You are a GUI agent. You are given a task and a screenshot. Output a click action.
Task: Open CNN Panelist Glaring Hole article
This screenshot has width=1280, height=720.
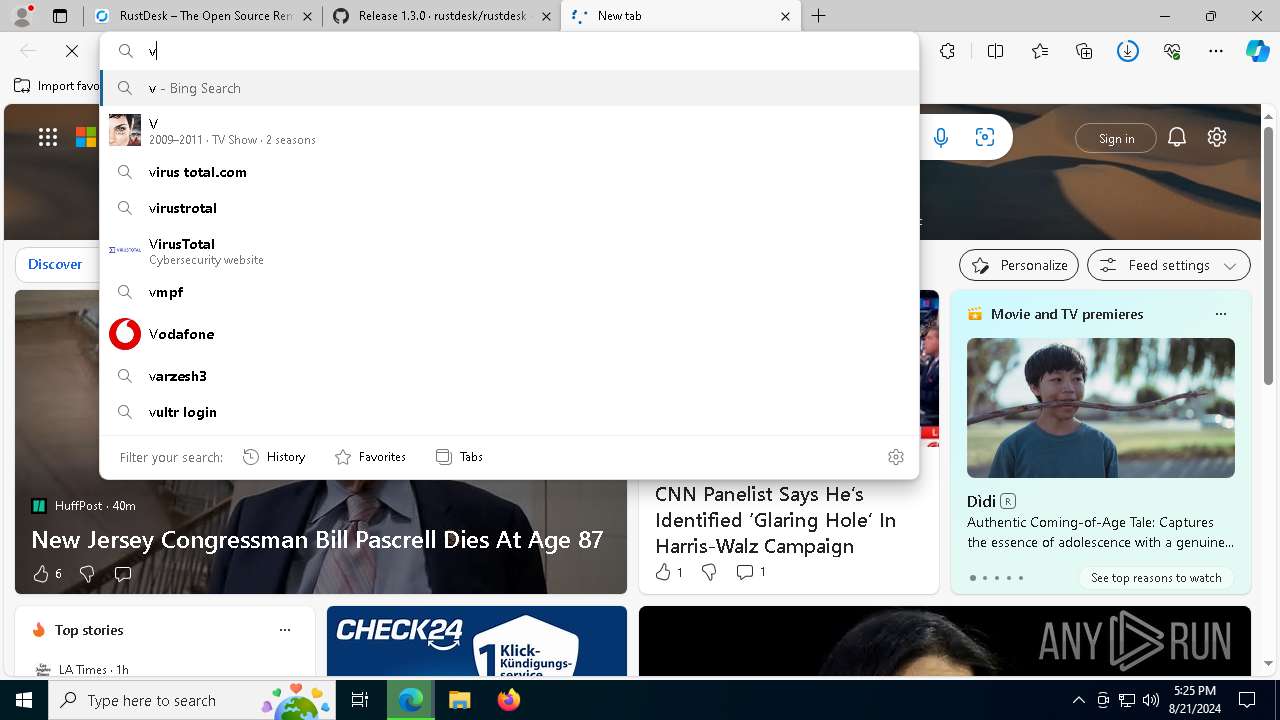(775, 520)
